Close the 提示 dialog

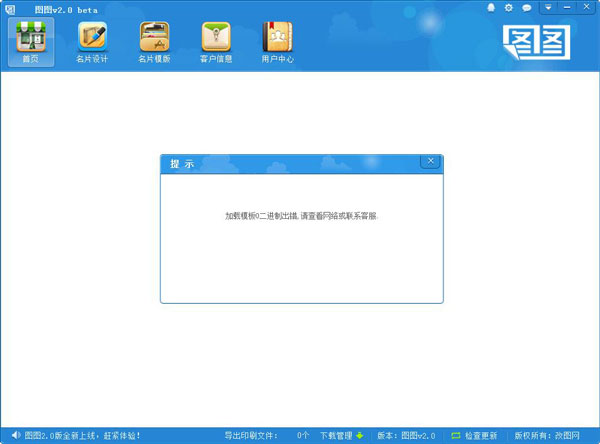pyautogui.click(x=430, y=161)
